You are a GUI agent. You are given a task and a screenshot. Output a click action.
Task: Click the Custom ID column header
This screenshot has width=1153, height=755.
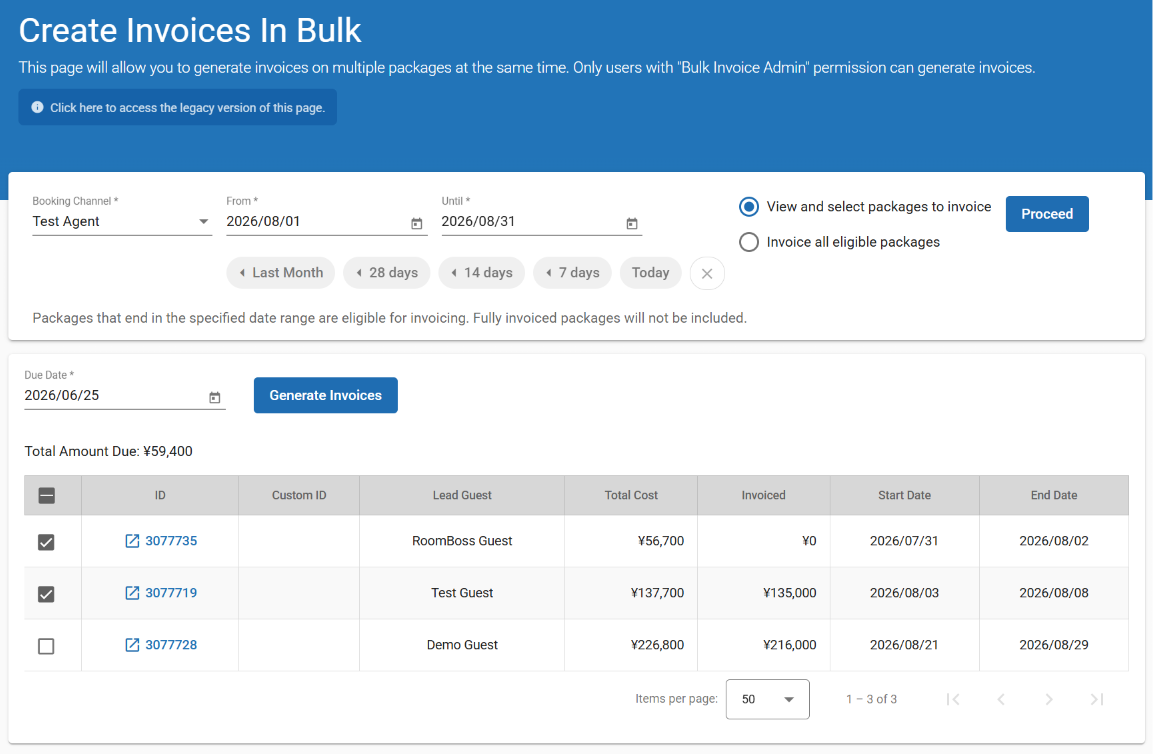[x=299, y=495]
